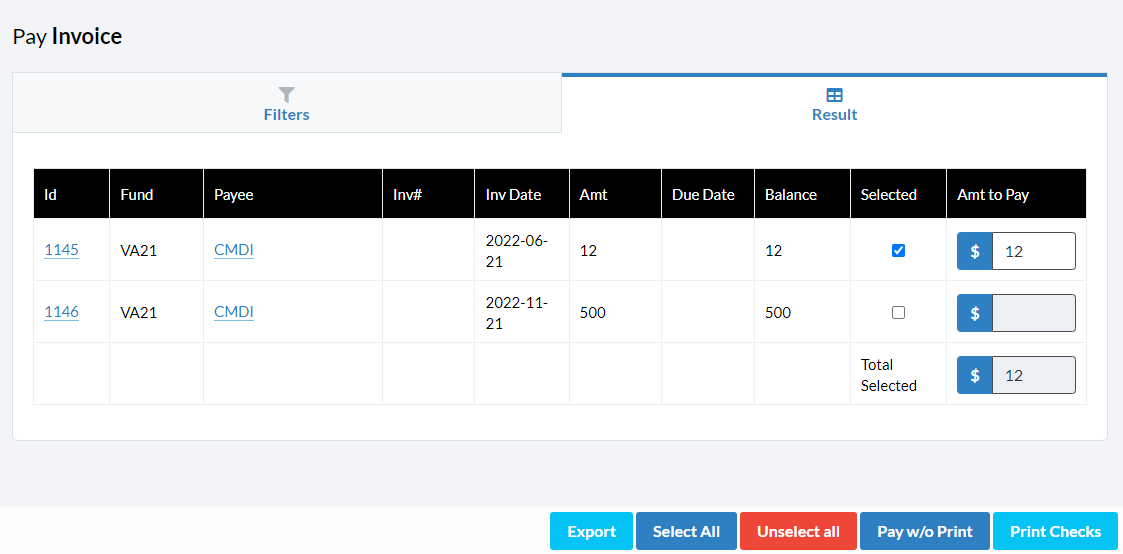Click the Print Checks button
Screen dimensions: 1123x554
click(x=1055, y=531)
